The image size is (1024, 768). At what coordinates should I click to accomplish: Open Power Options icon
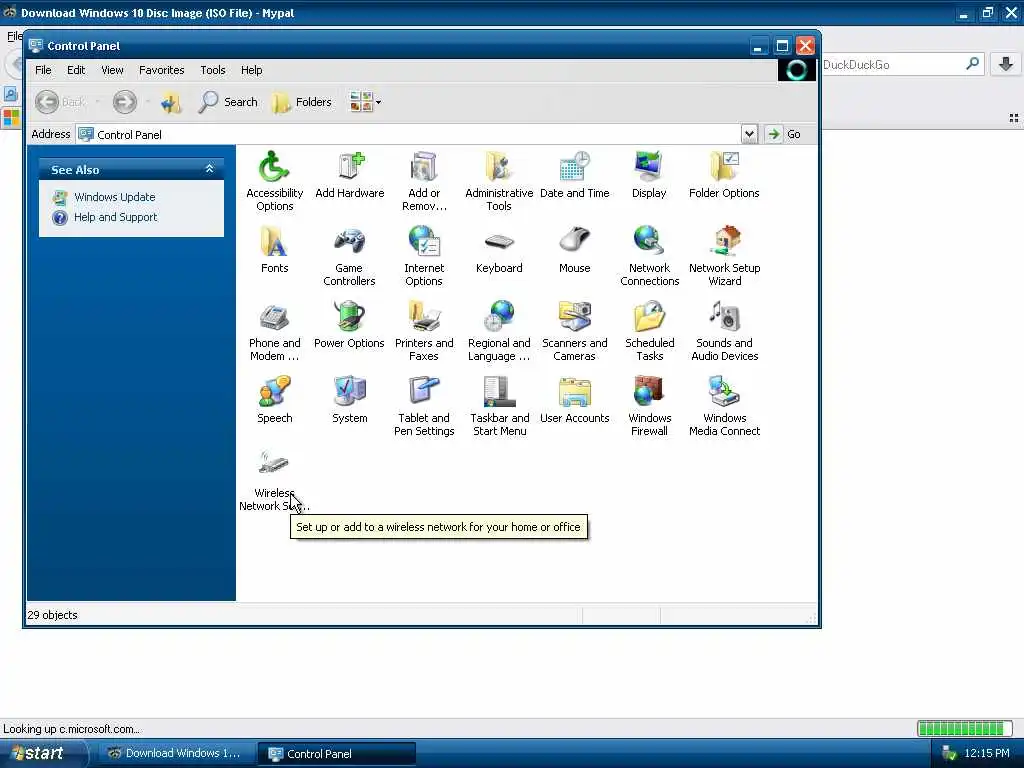coord(349,325)
